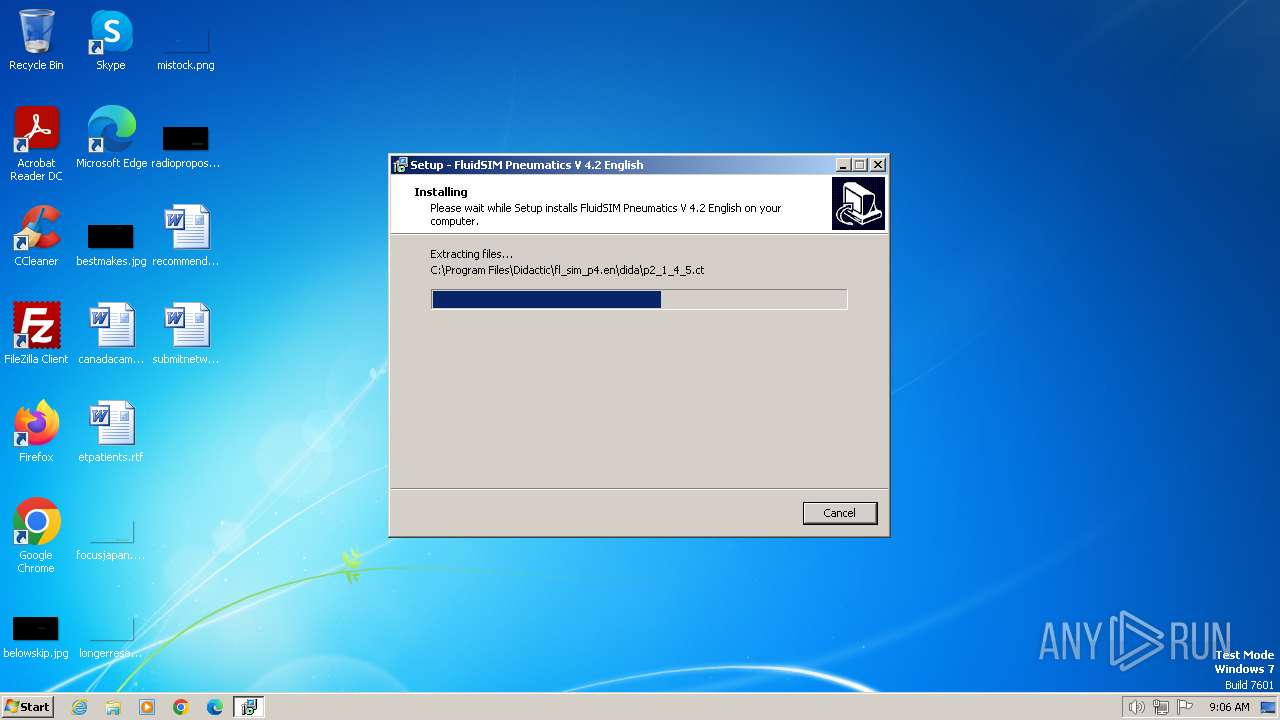Select the extracting file path text

point(567,270)
